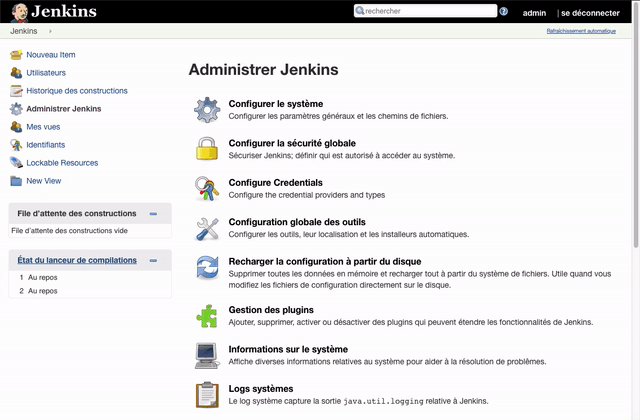The image size is (640, 420).
Task: Open the Configure Credentials link
Action: pos(276,182)
